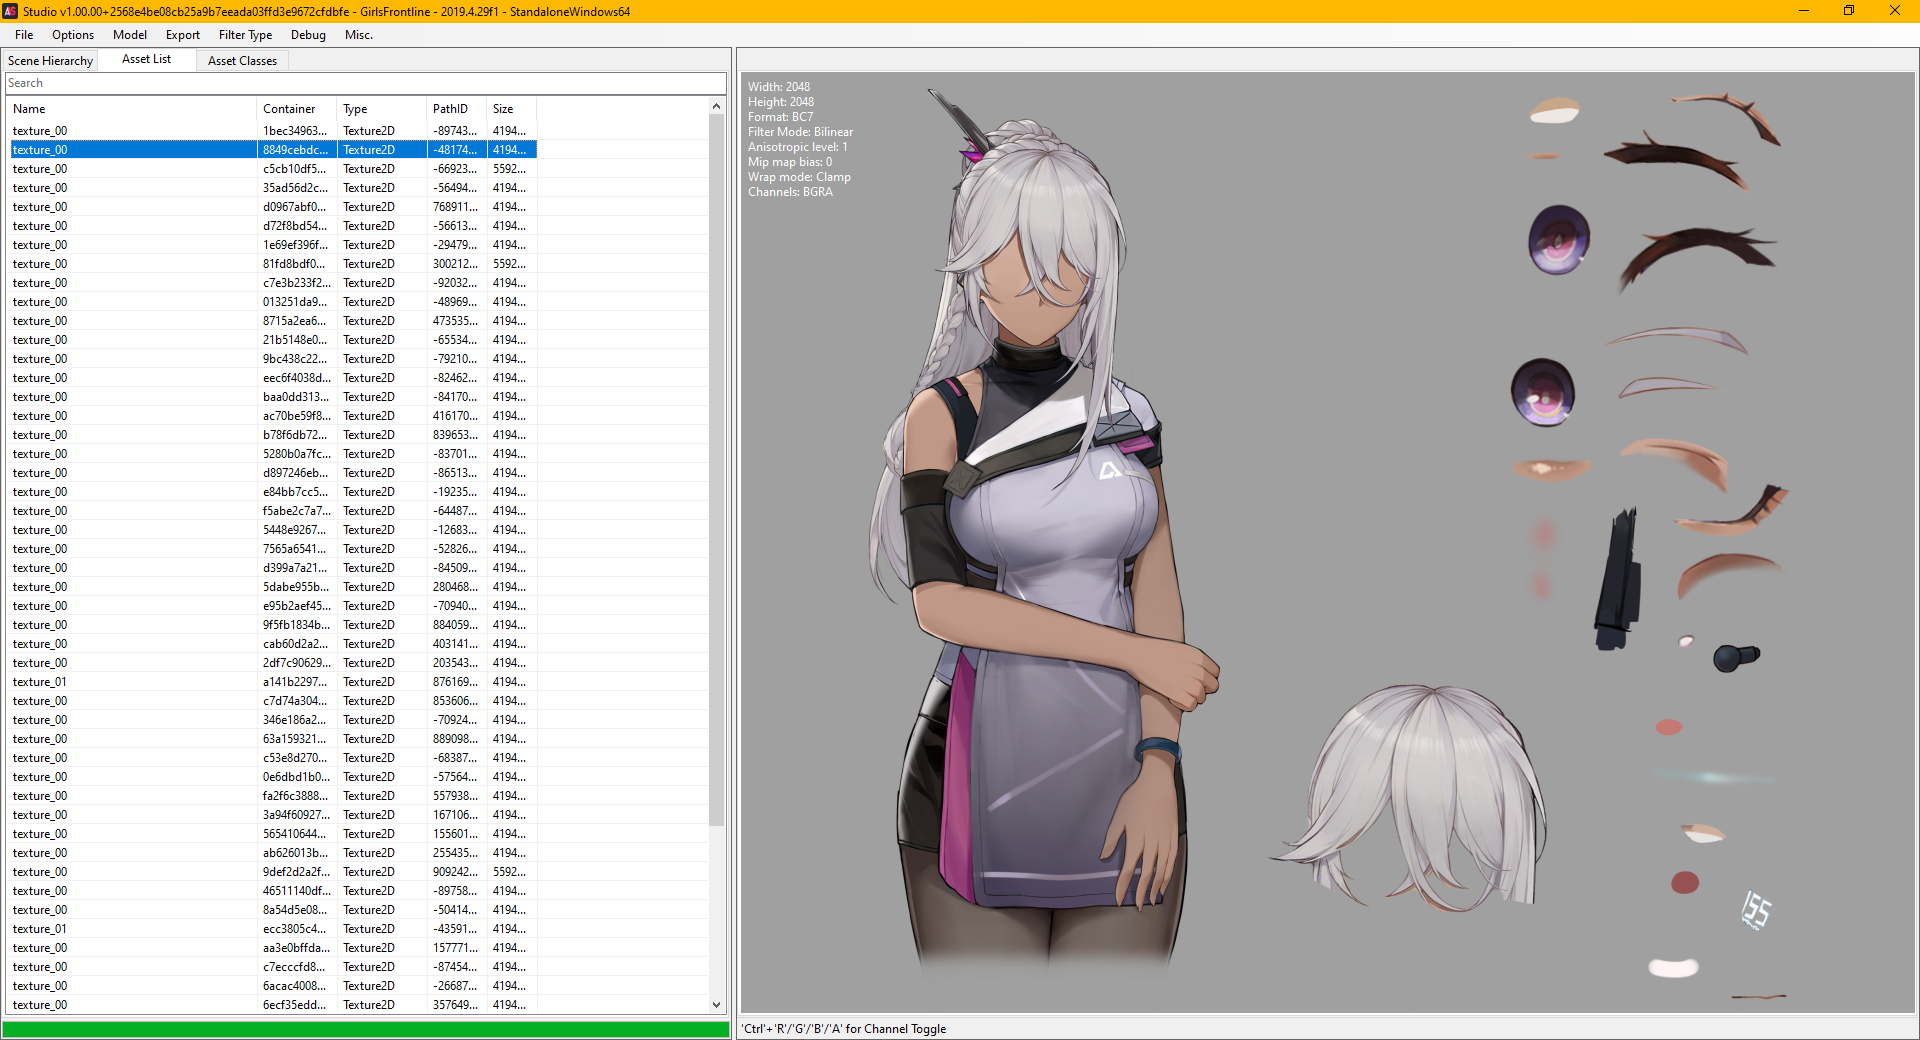Select the row with container 013251da9...
This screenshot has width=1920, height=1040.
point(273,302)
